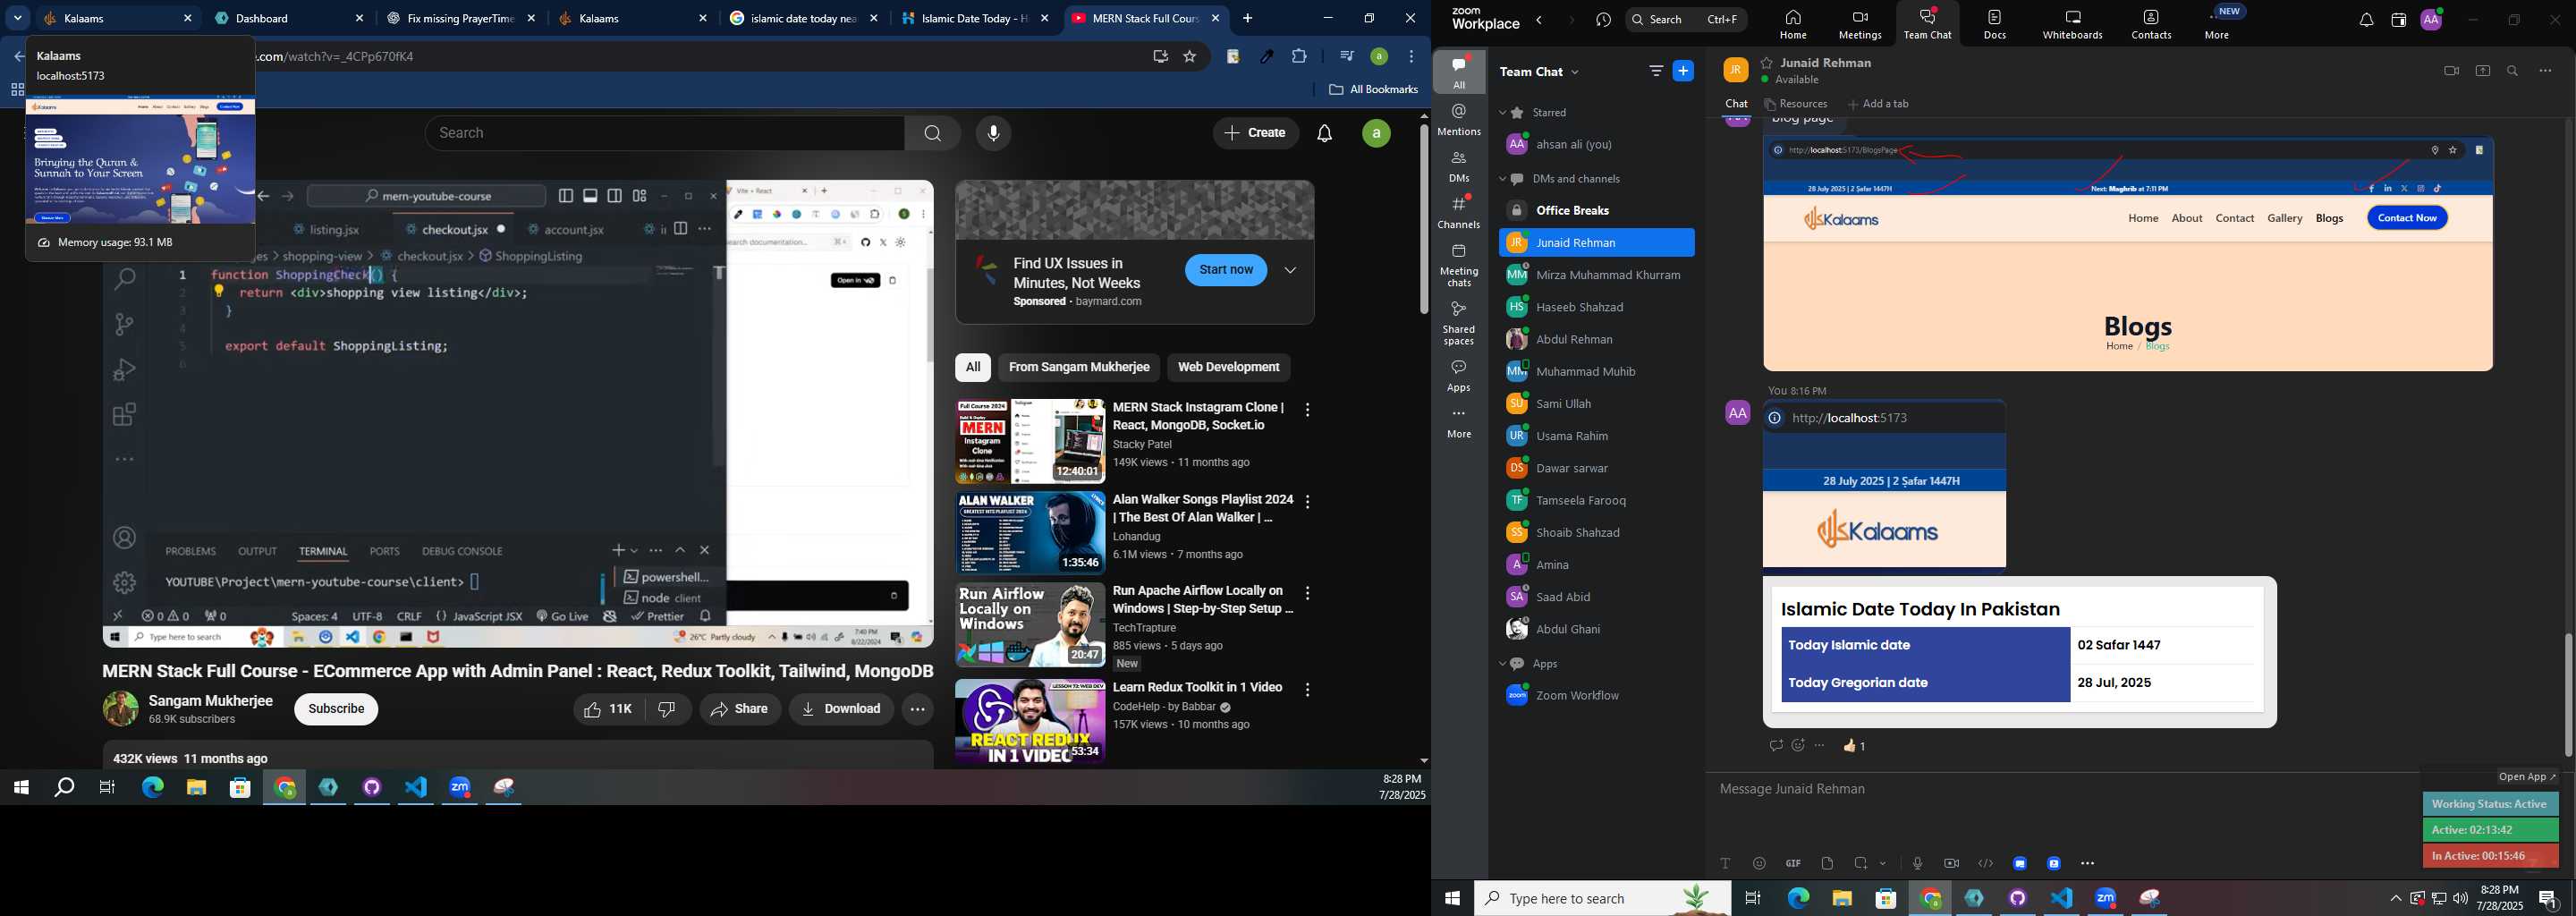This screenshot has height=916, width=2576.
Task: Like the YouTube video 11K
Action: tap(609, 709)
